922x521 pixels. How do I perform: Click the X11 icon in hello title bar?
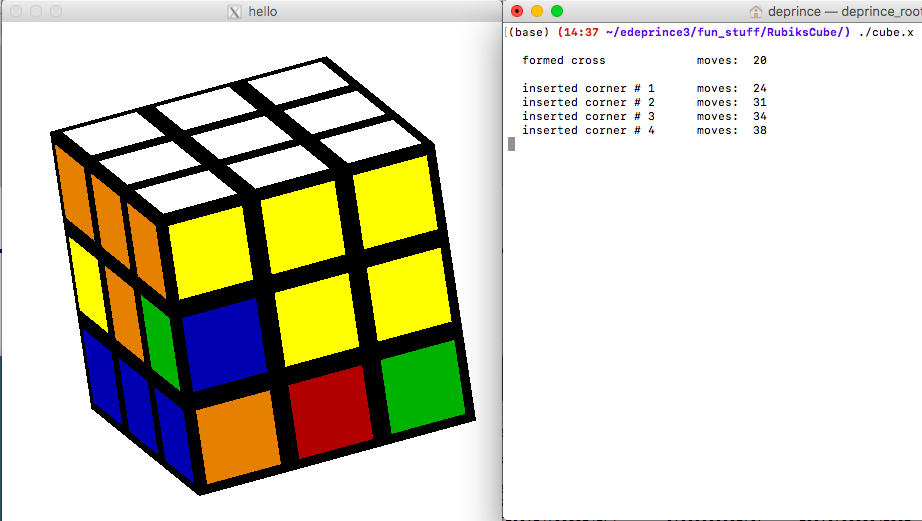coord(235,12)
